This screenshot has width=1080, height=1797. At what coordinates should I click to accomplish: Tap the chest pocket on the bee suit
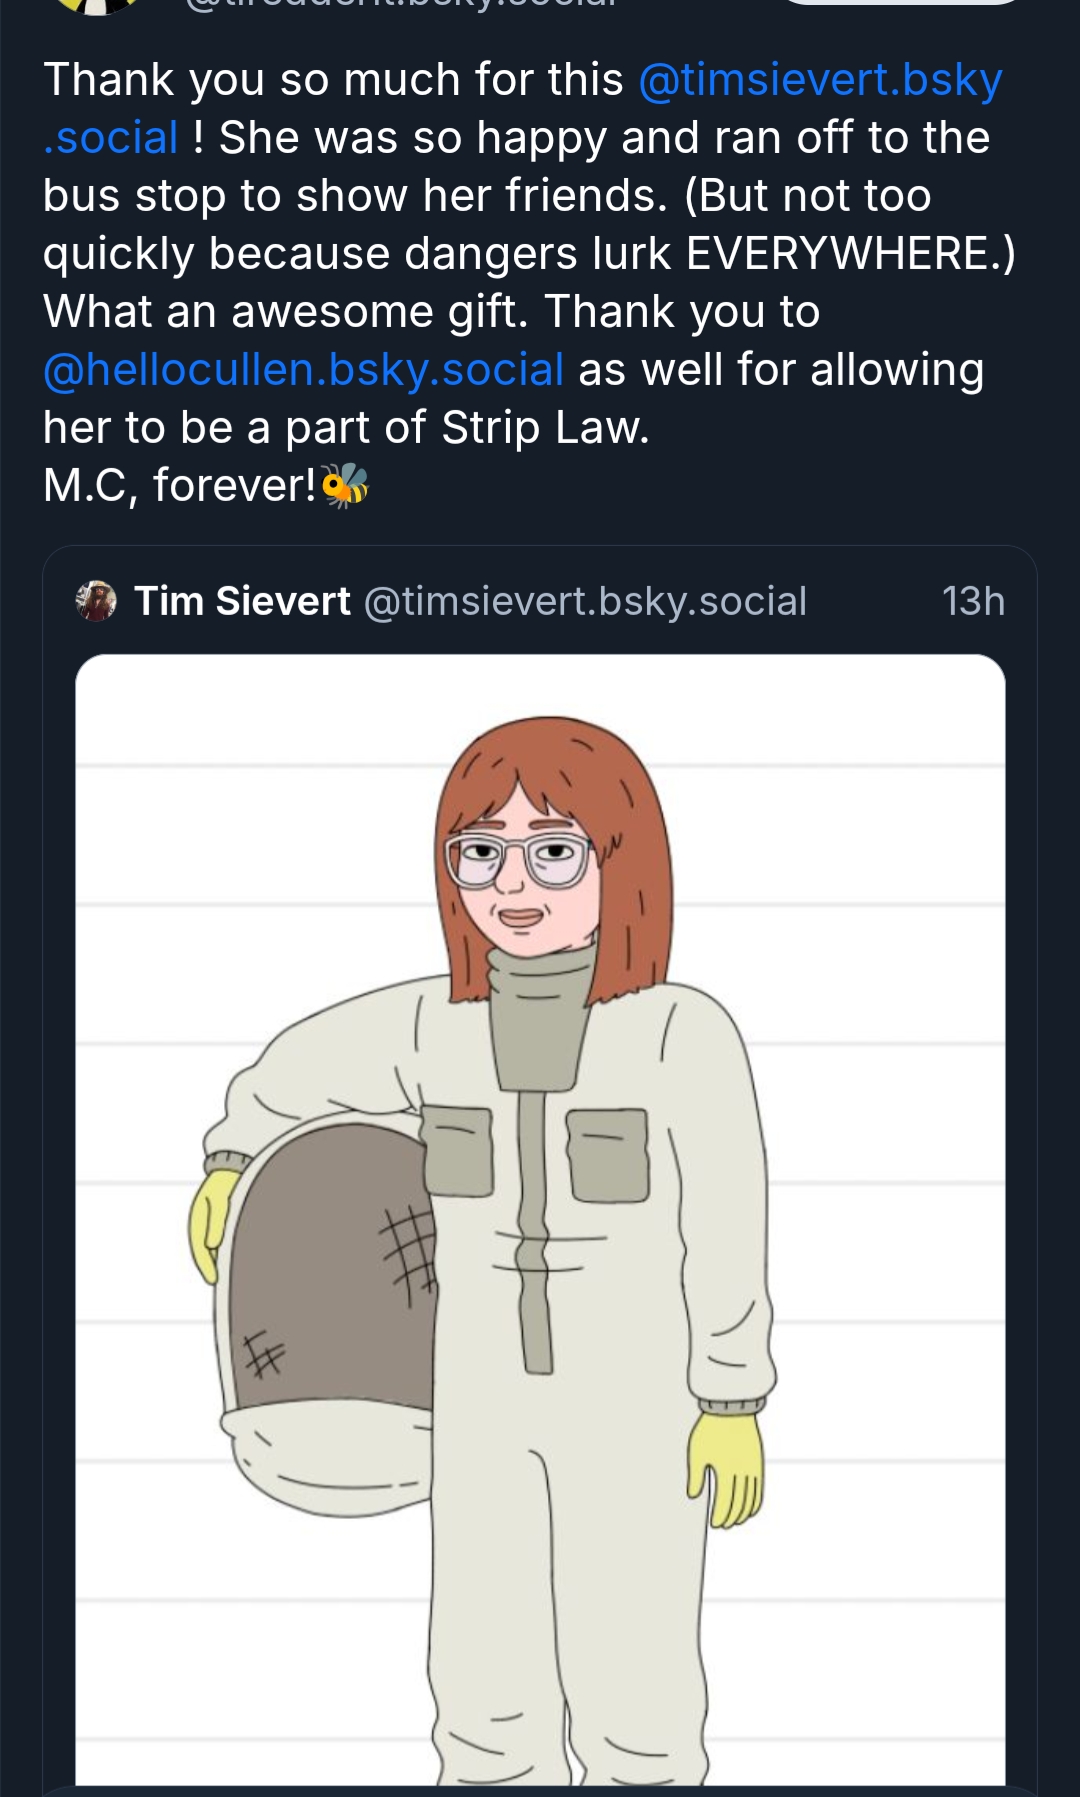coord(608,1153)
